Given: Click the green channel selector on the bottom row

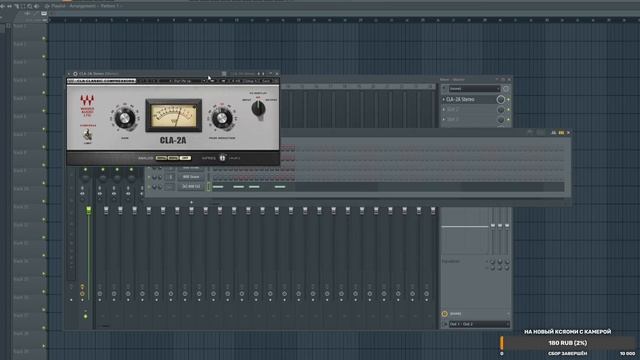Looking at the screenshot, I should tap(209, 187).
